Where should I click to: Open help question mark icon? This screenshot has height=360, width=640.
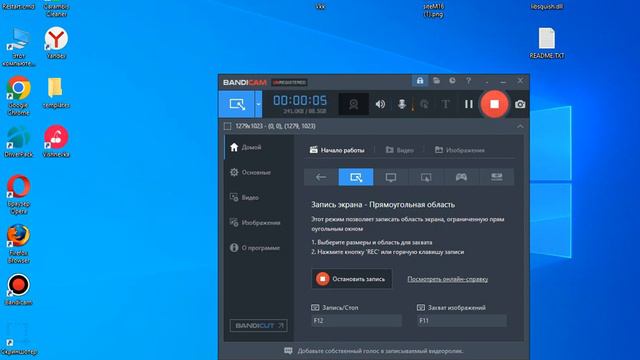pyautogui.click(x=469, y=81)
